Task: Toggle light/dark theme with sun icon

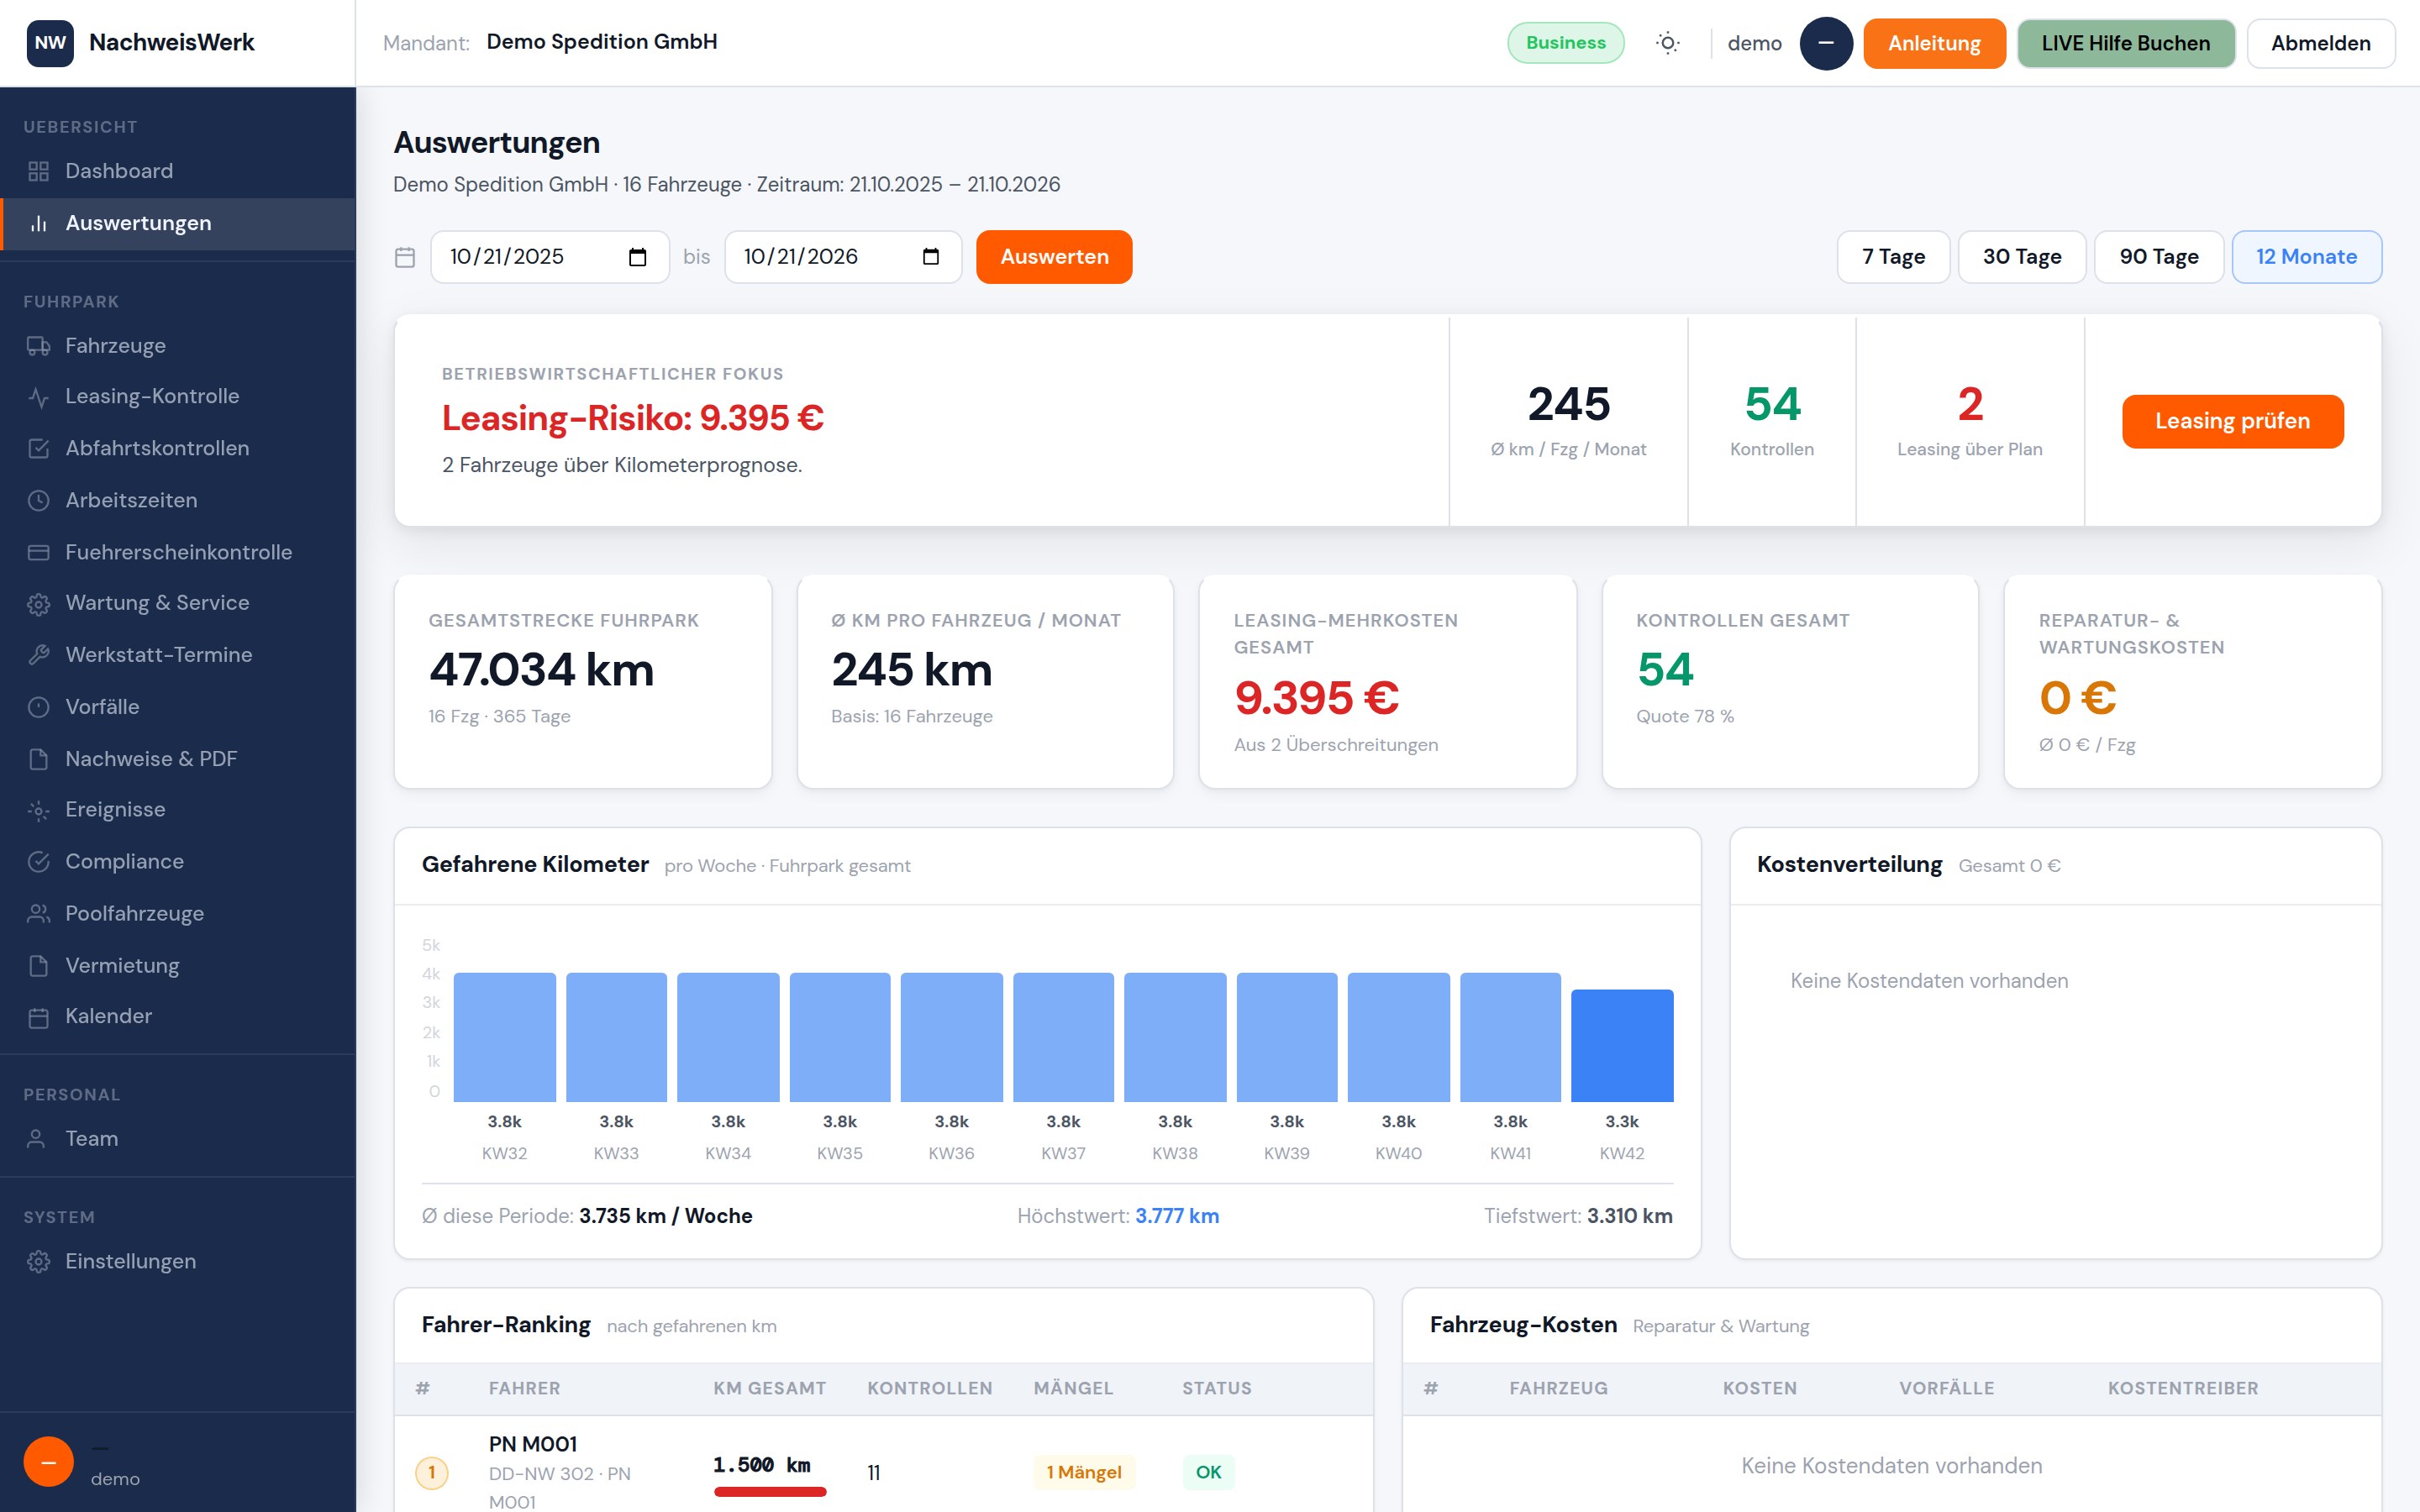Action: pos(1667,43)
